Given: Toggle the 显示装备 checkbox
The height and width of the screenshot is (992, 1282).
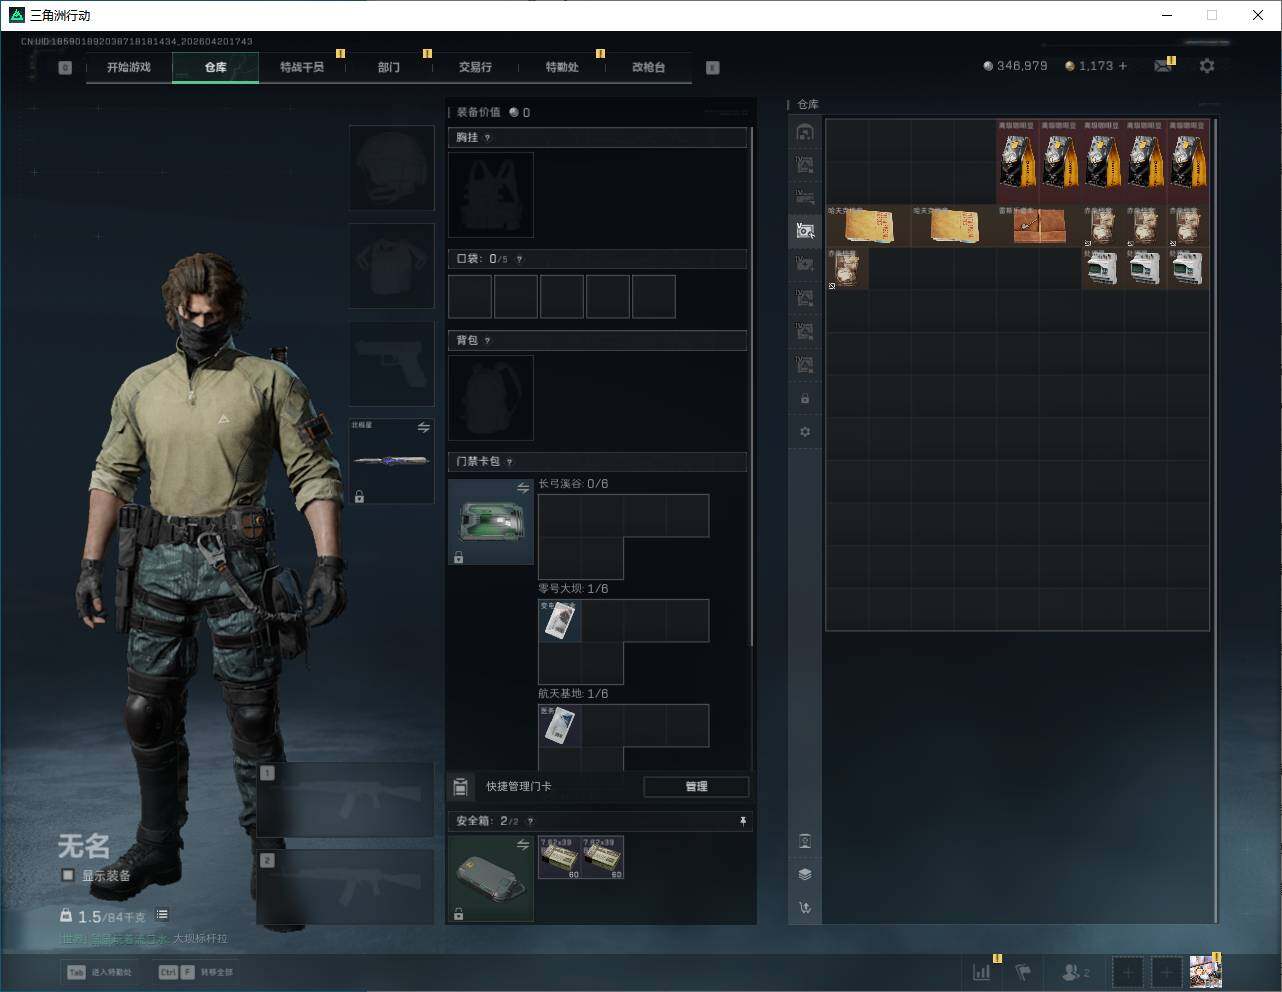Looking at the screenshot, I should (x=68, y=875).
